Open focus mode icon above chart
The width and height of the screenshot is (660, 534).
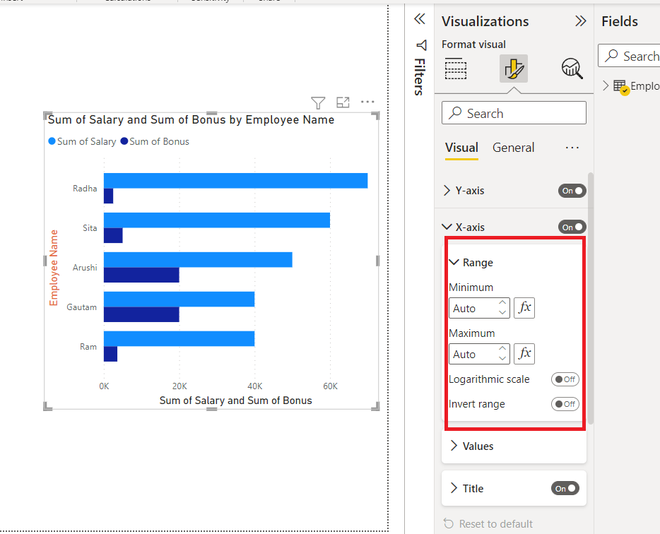(343, 102)
